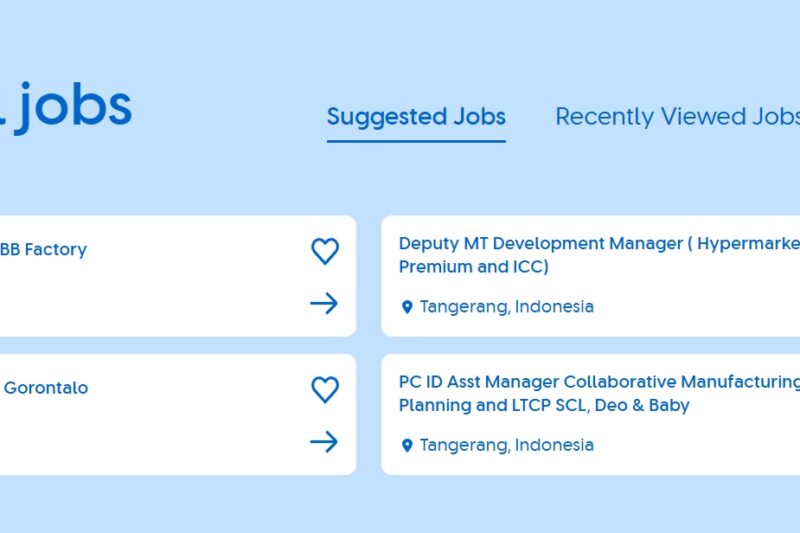Switch to the Suggested Jobs tab
The height and width of the screenshot is (533, 800).
(416, 116)
